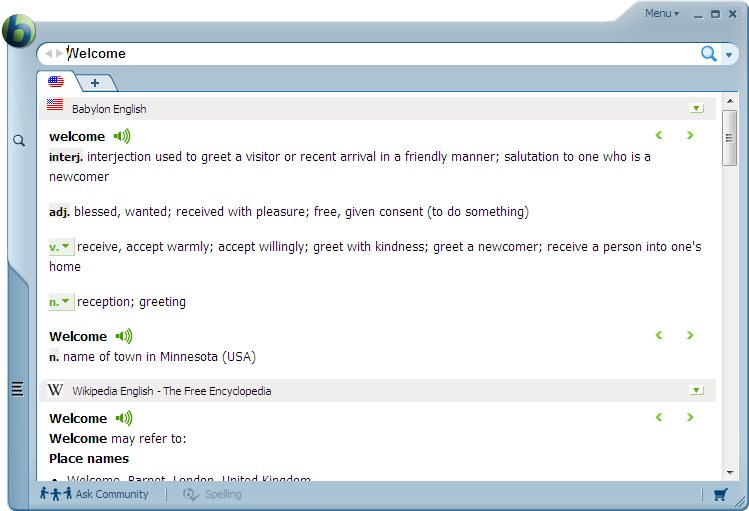Viewport: 749px width, 511px height.
Task: Click 'name of town in Minnesota (USA)' text
Action: 160,357
